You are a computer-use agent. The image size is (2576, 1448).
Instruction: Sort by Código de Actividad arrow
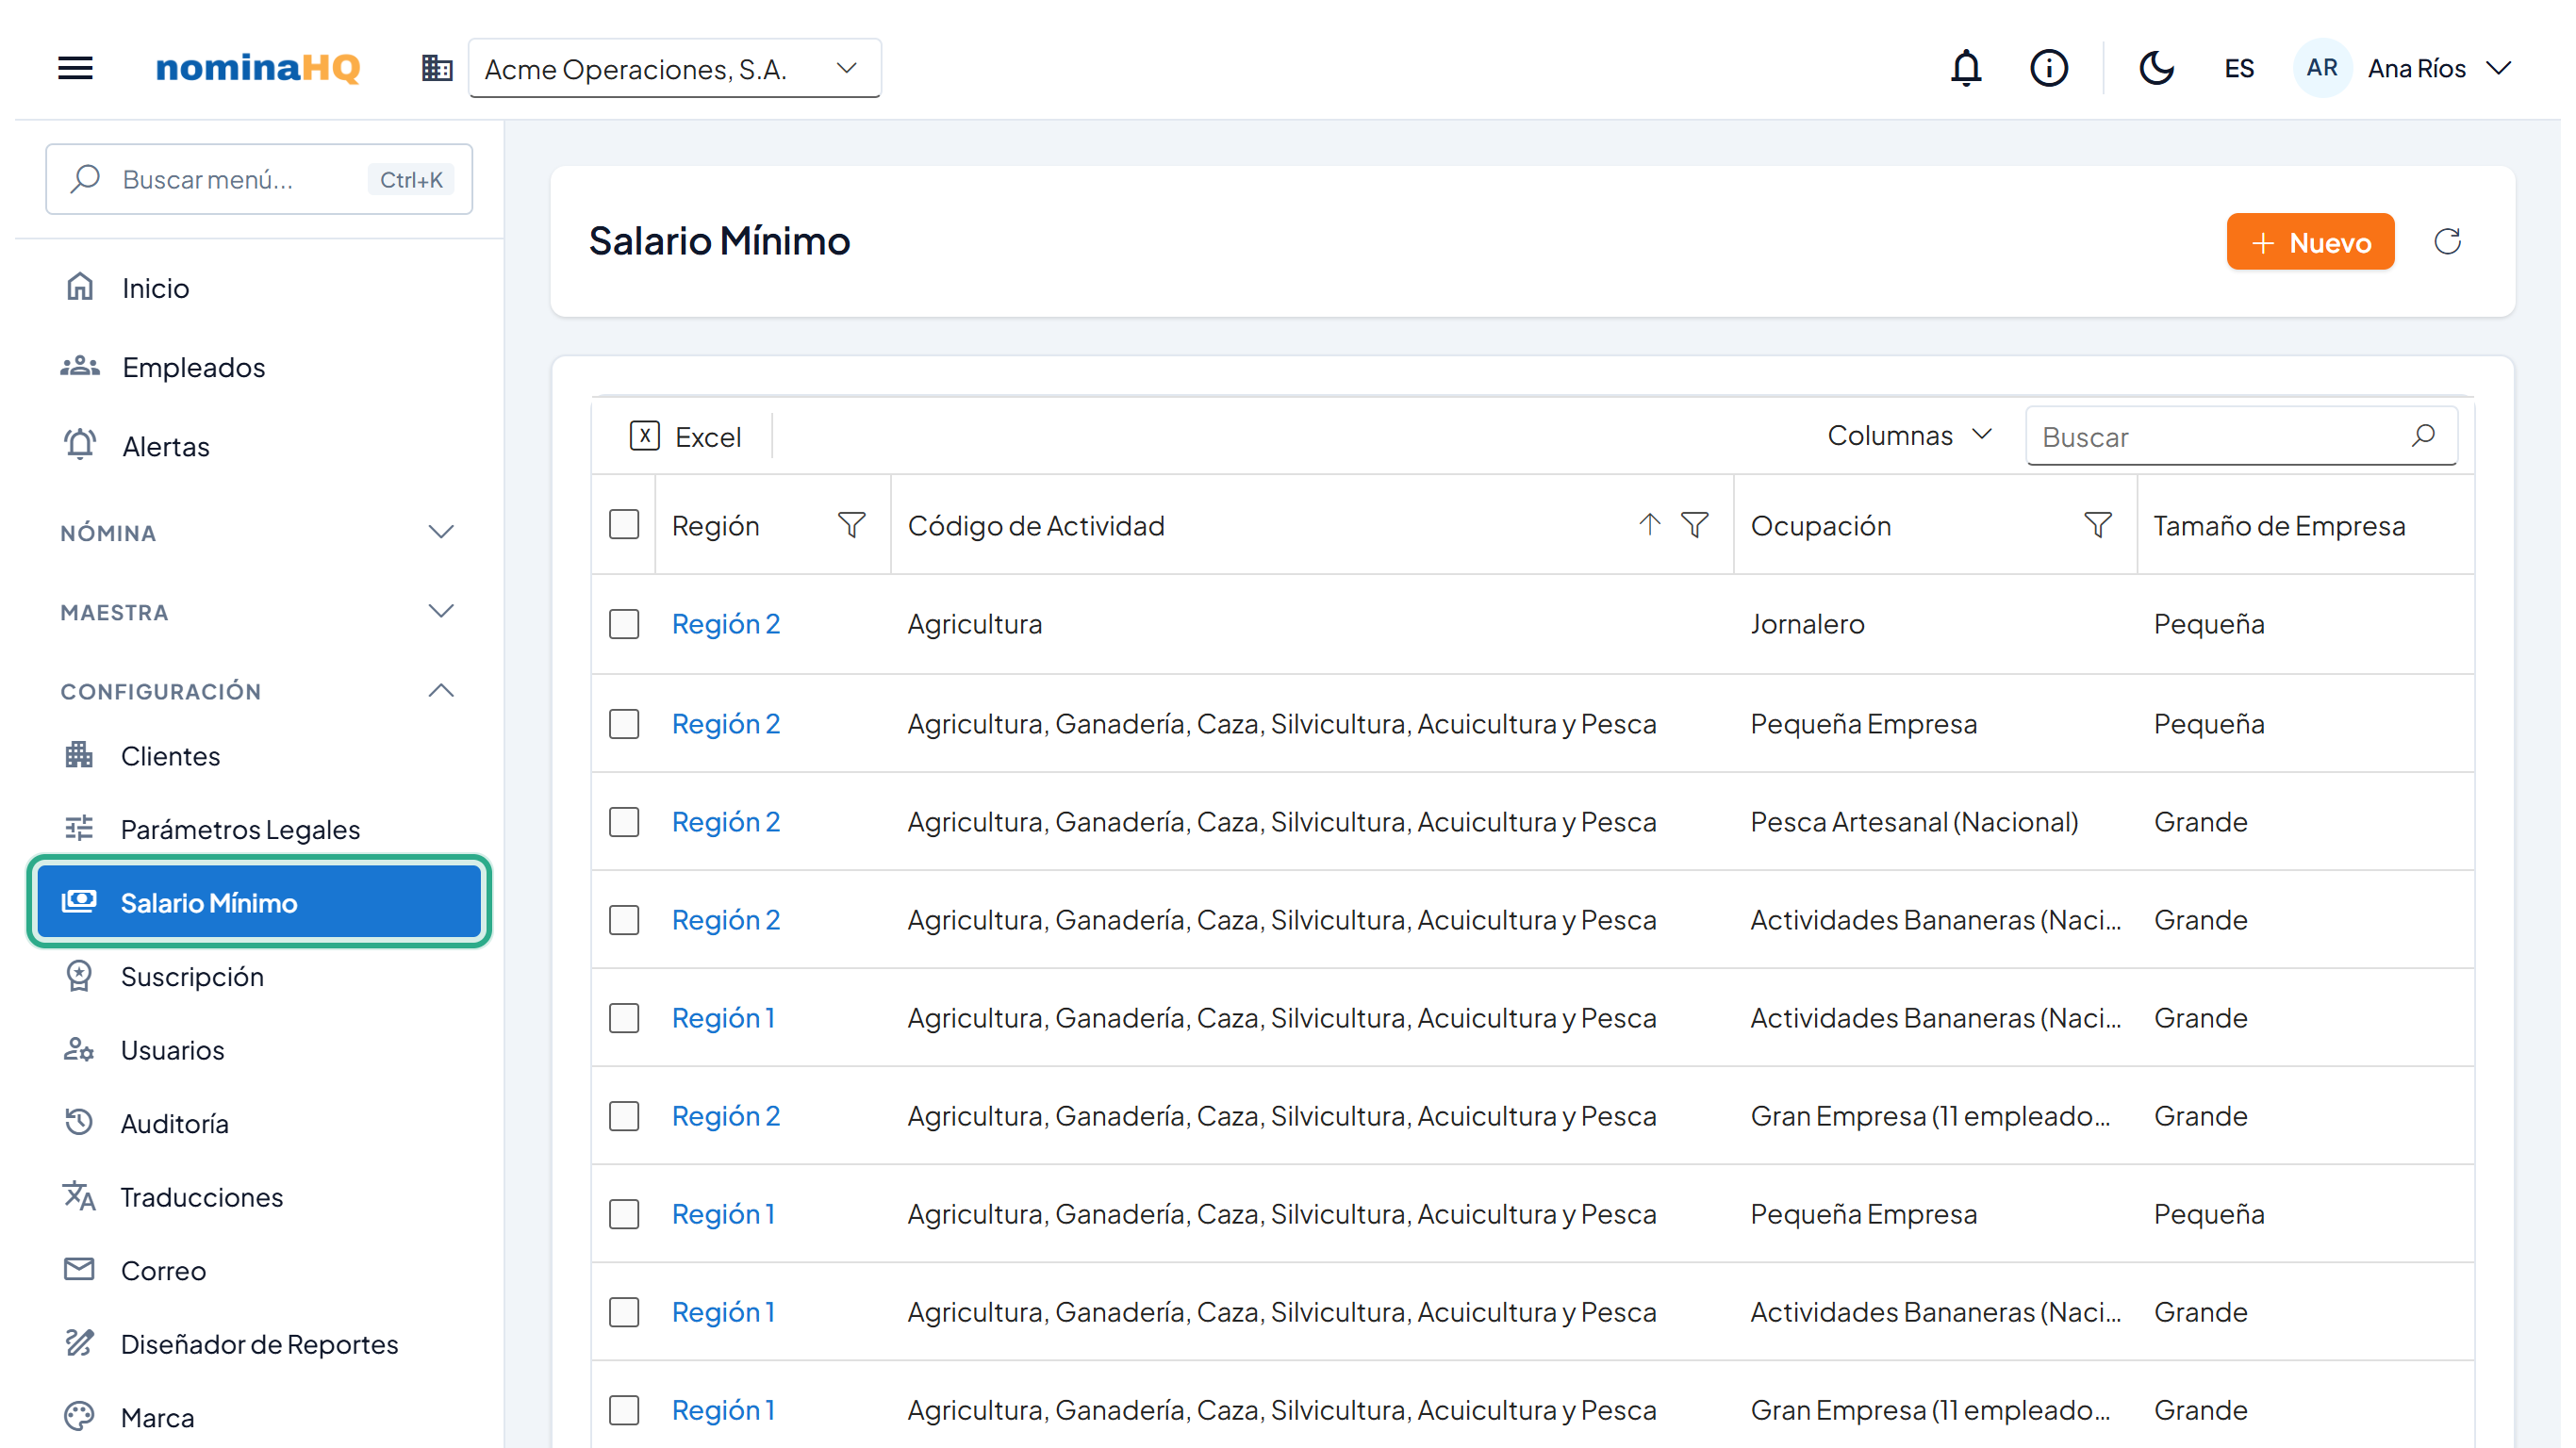(1649, 525)
